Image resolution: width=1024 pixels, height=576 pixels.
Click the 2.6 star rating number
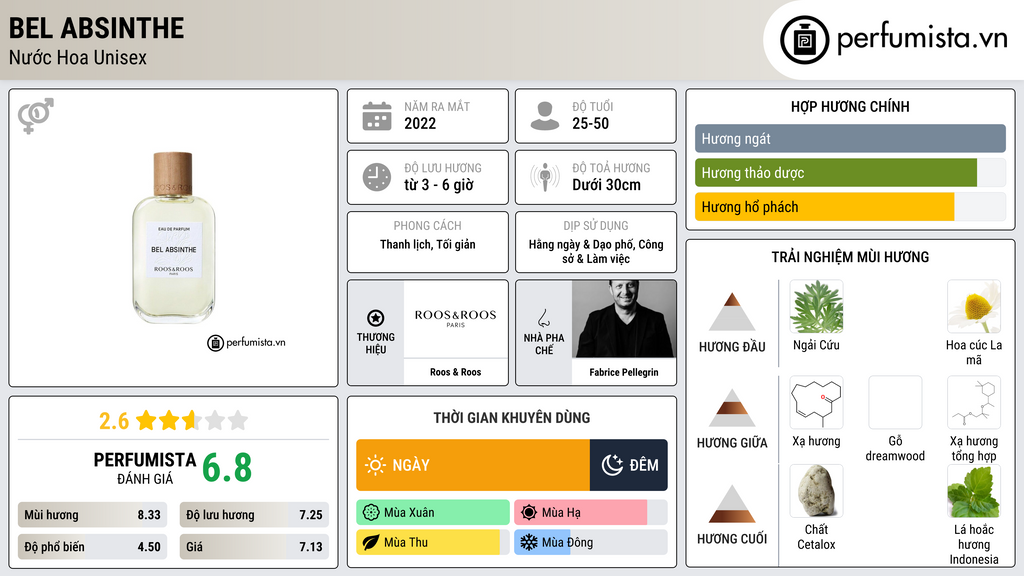pos(114,421)
